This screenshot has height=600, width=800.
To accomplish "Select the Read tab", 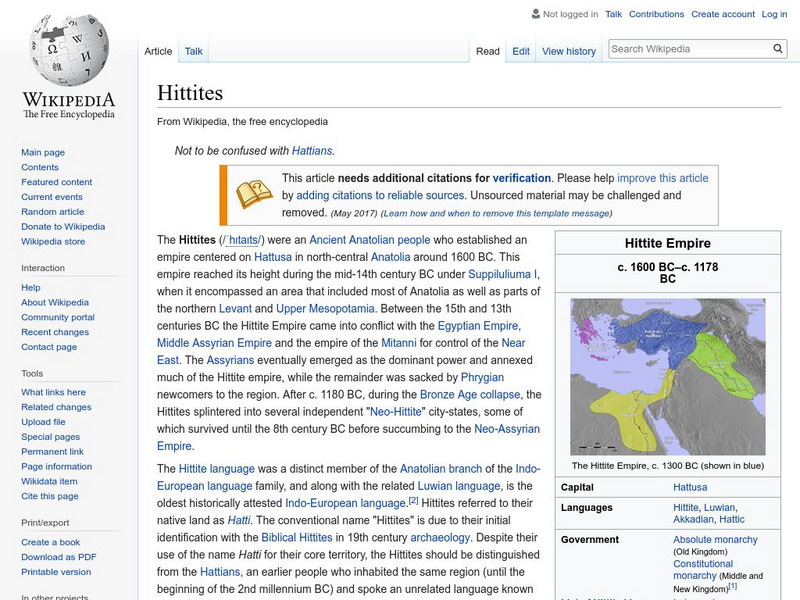I will pos(488,51).
